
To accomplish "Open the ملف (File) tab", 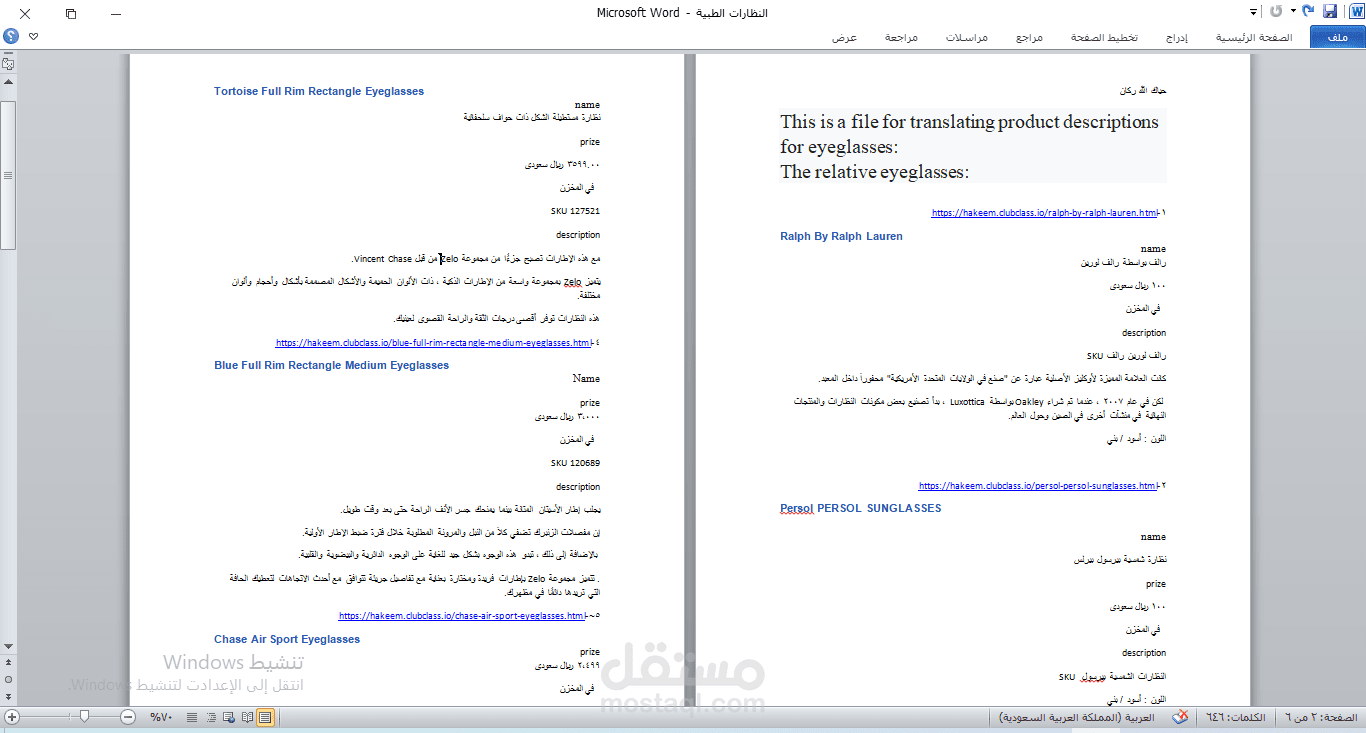I will [x=1336, y=37].
